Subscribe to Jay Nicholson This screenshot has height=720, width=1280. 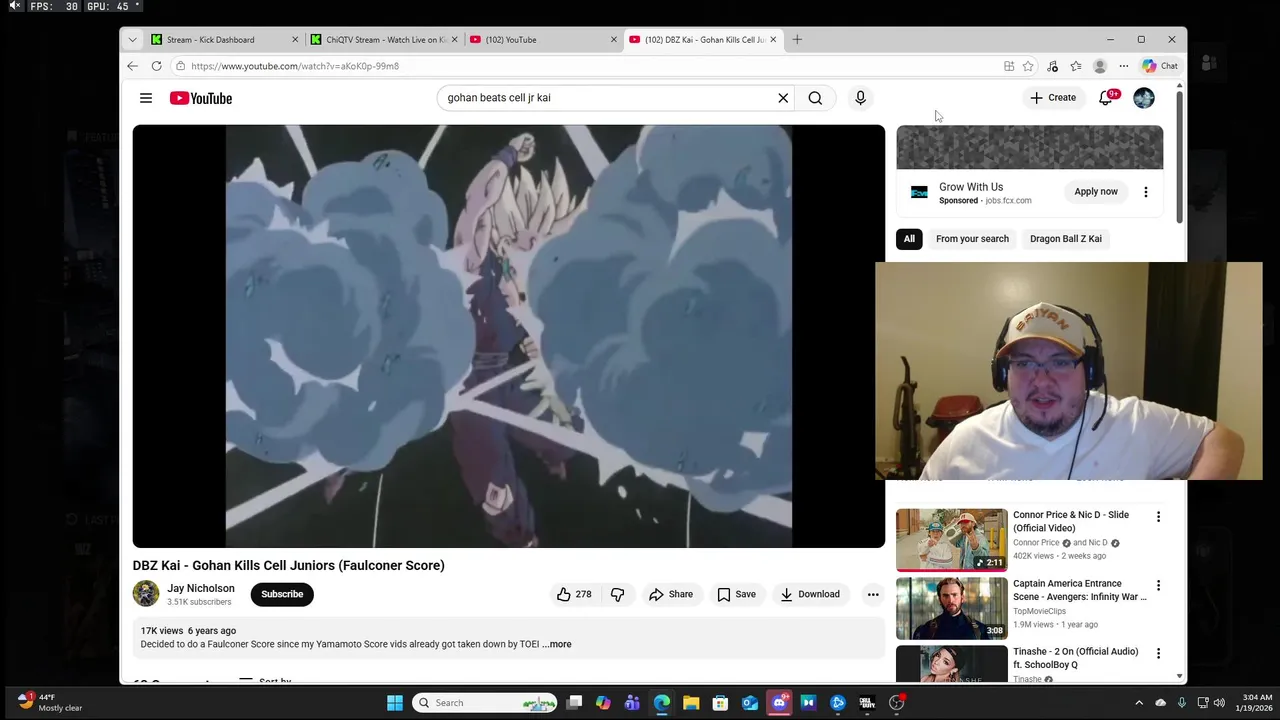[x=282, y=594]
